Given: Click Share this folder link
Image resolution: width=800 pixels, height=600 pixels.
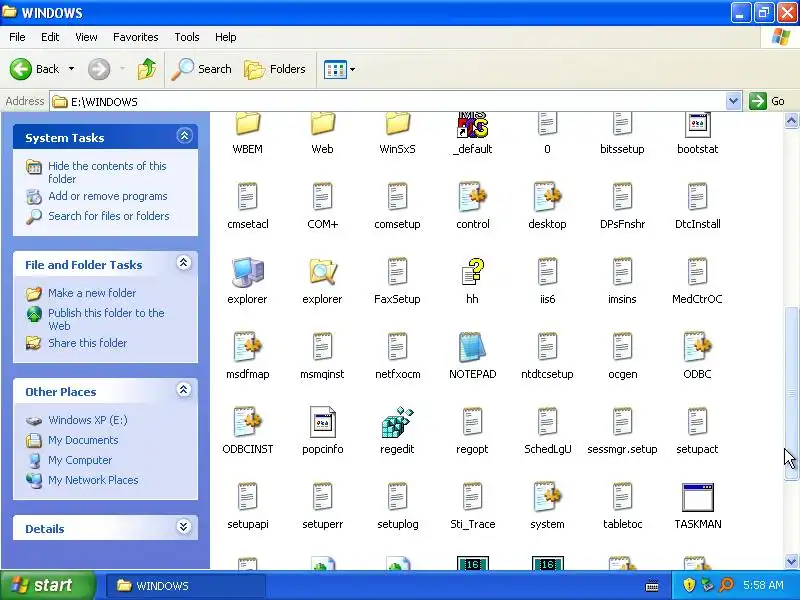Looking at the screenshot, I should [87, 343].
